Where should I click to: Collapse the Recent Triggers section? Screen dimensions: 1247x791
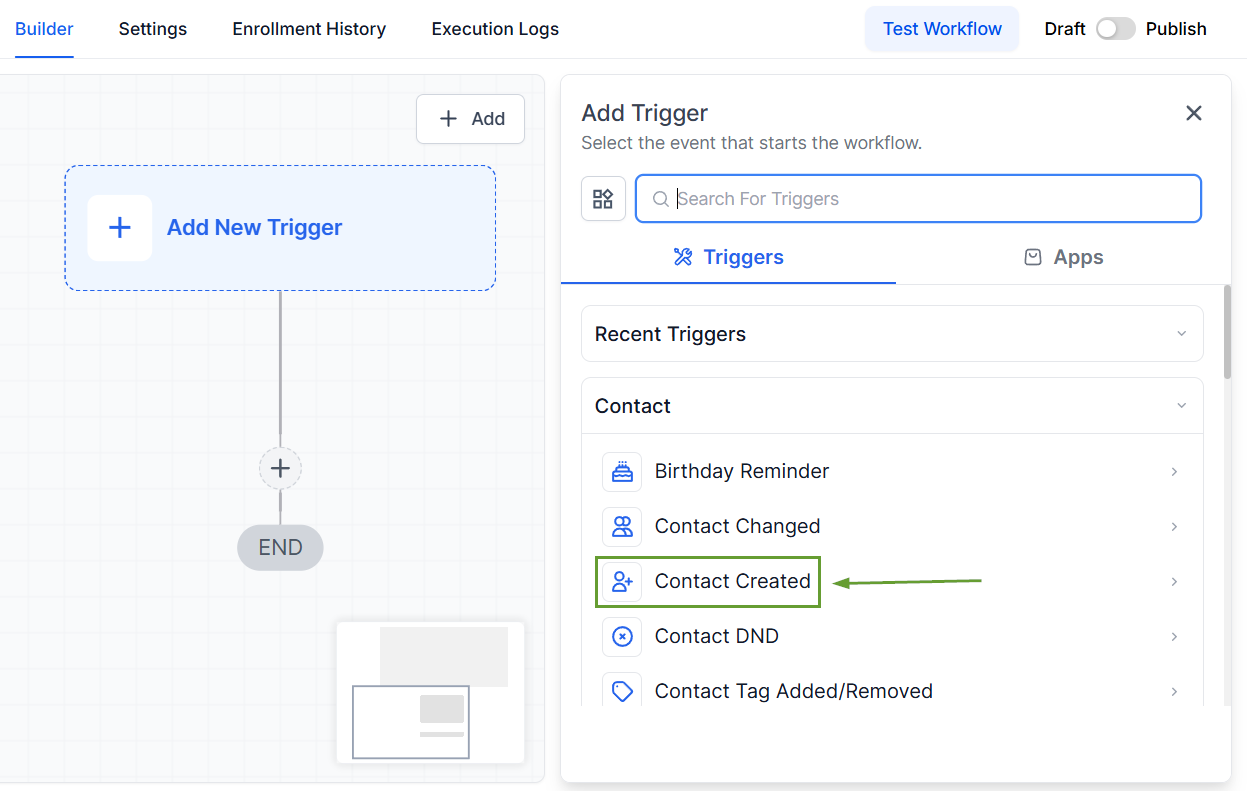[1181, 334]
